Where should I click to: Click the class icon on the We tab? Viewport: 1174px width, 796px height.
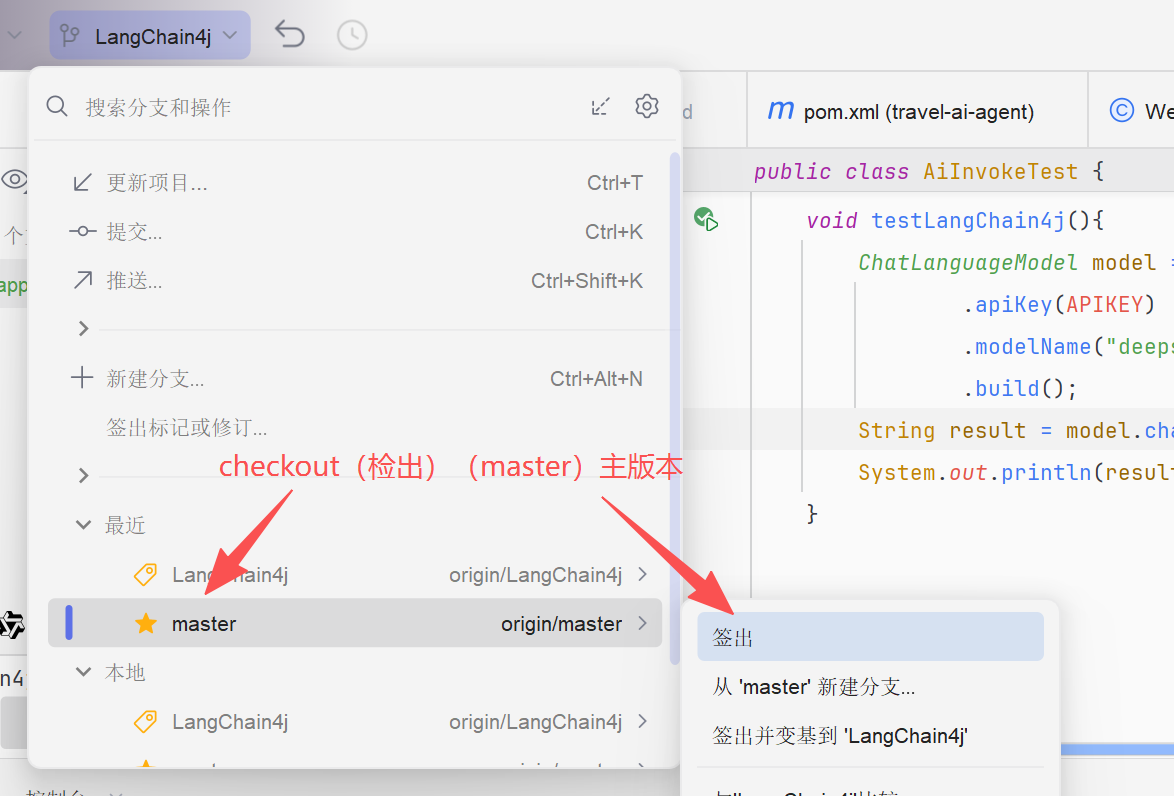(x=1122, y=110)
